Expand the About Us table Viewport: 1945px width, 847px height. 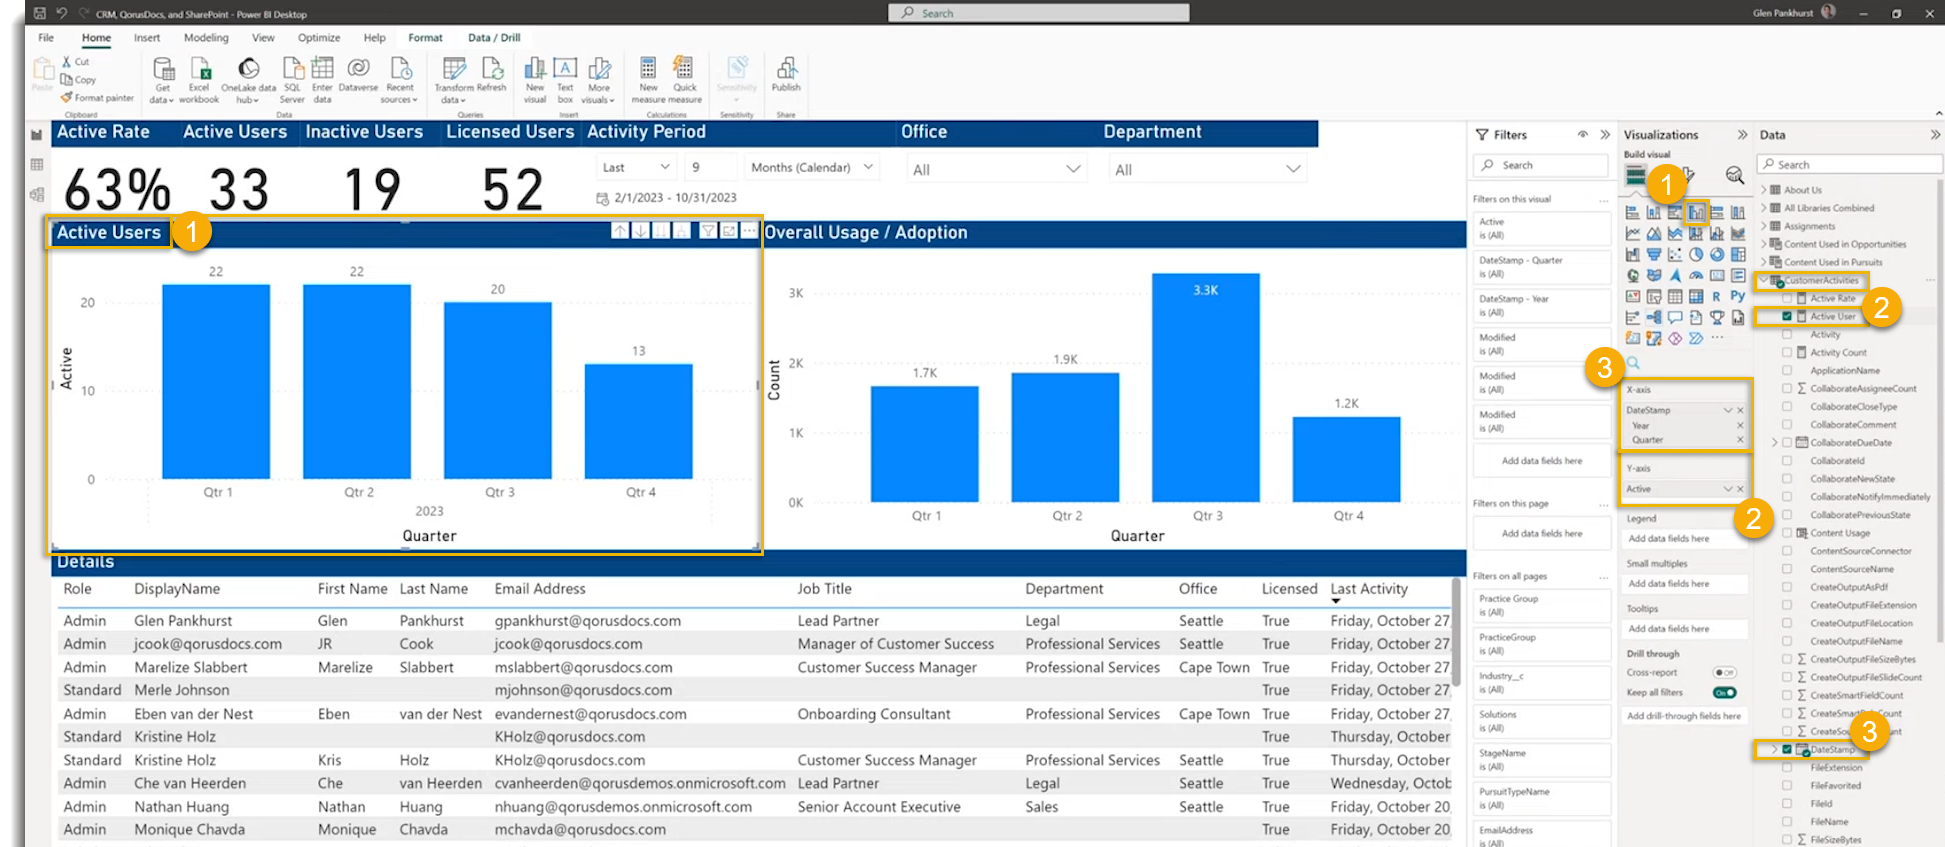pos(1764,190)
